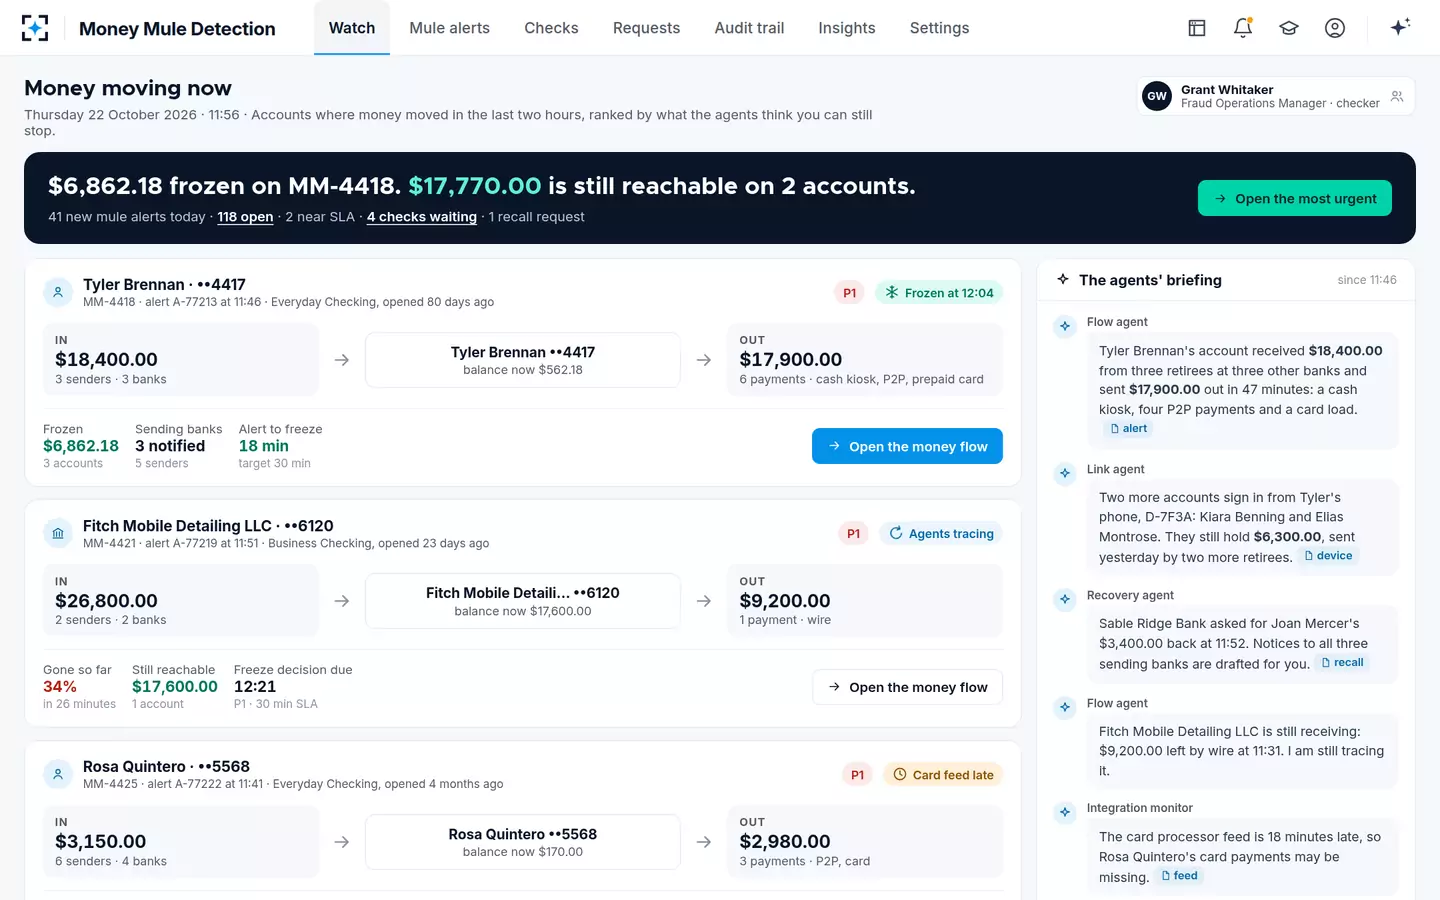Click the GW avatar badge
The height and width of the screenshot is (900, 1440).
click(x=1157, y=96)
